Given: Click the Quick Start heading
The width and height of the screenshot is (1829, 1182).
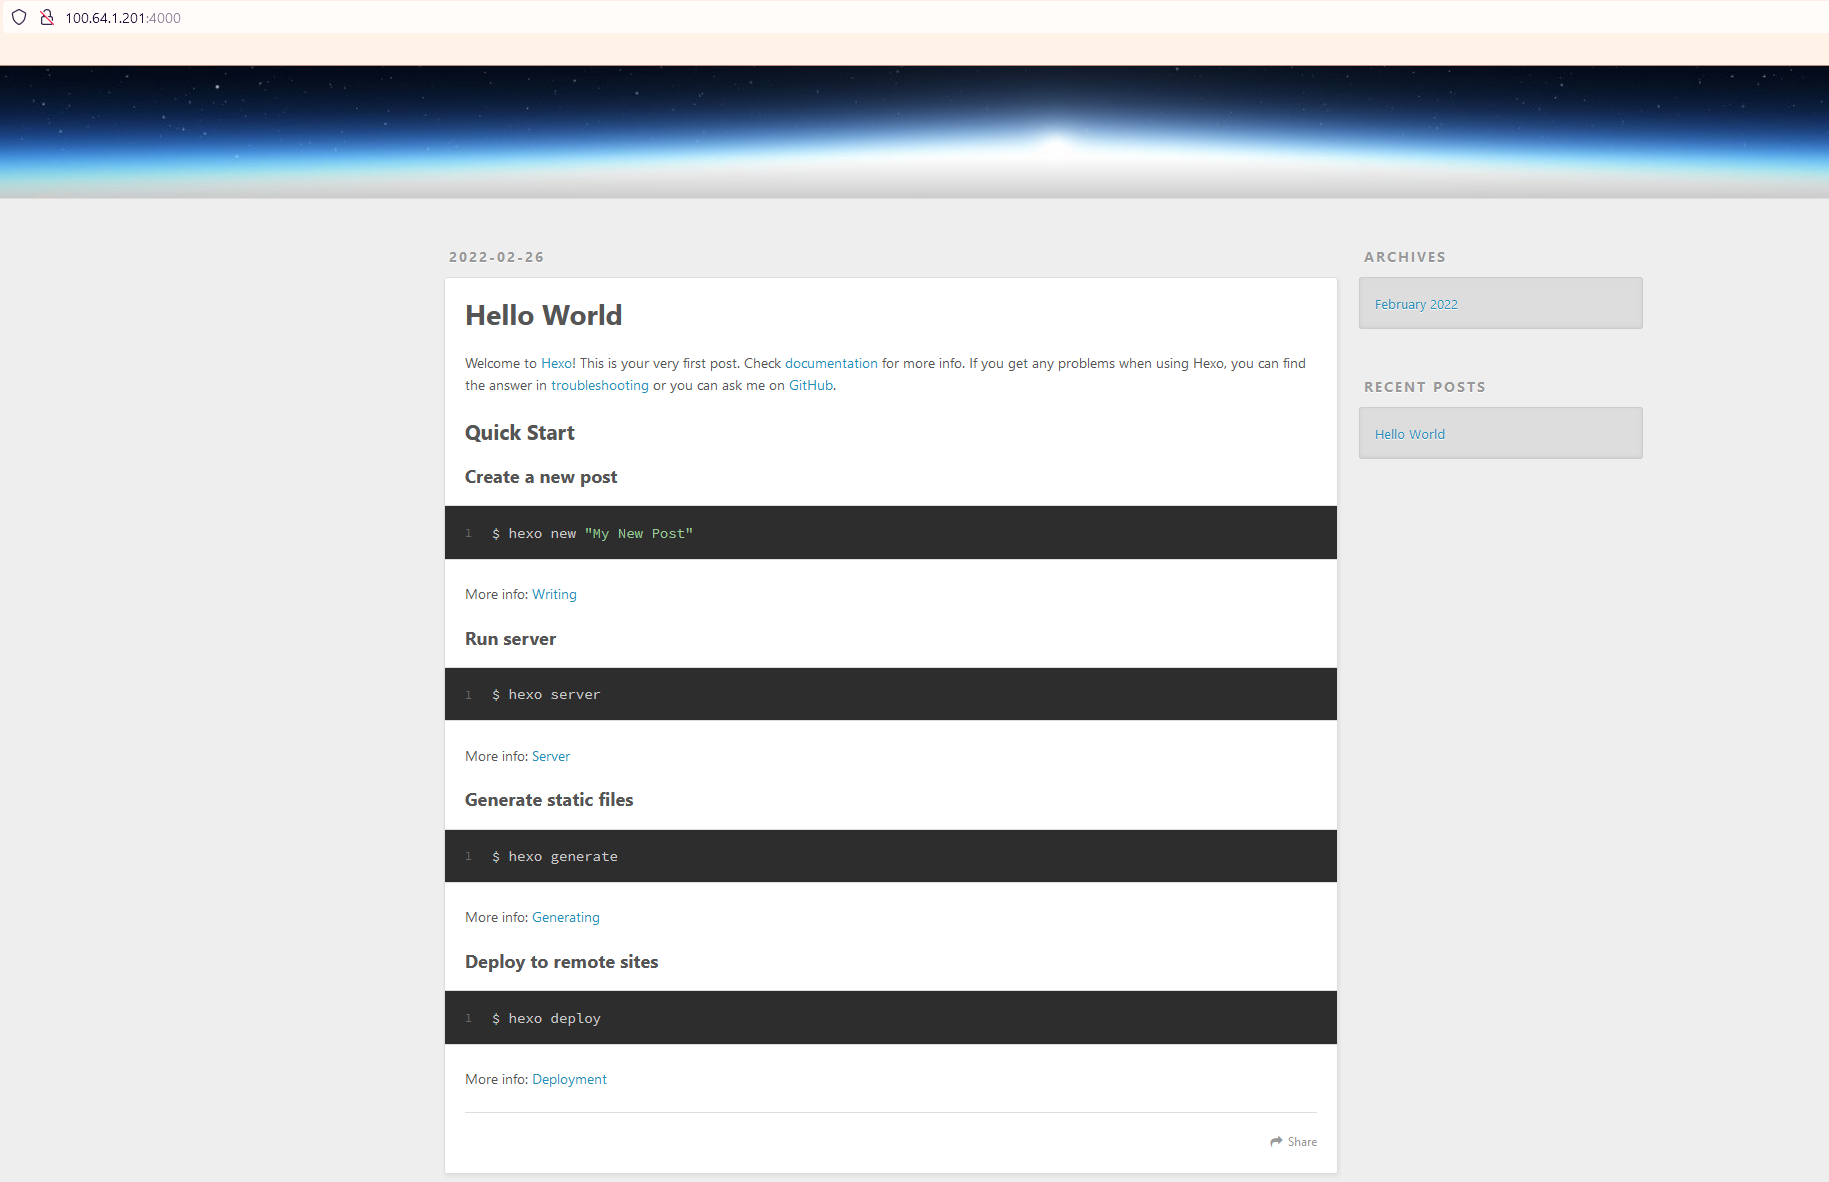Looking at the screenshot, I should (x=520, y=433).
